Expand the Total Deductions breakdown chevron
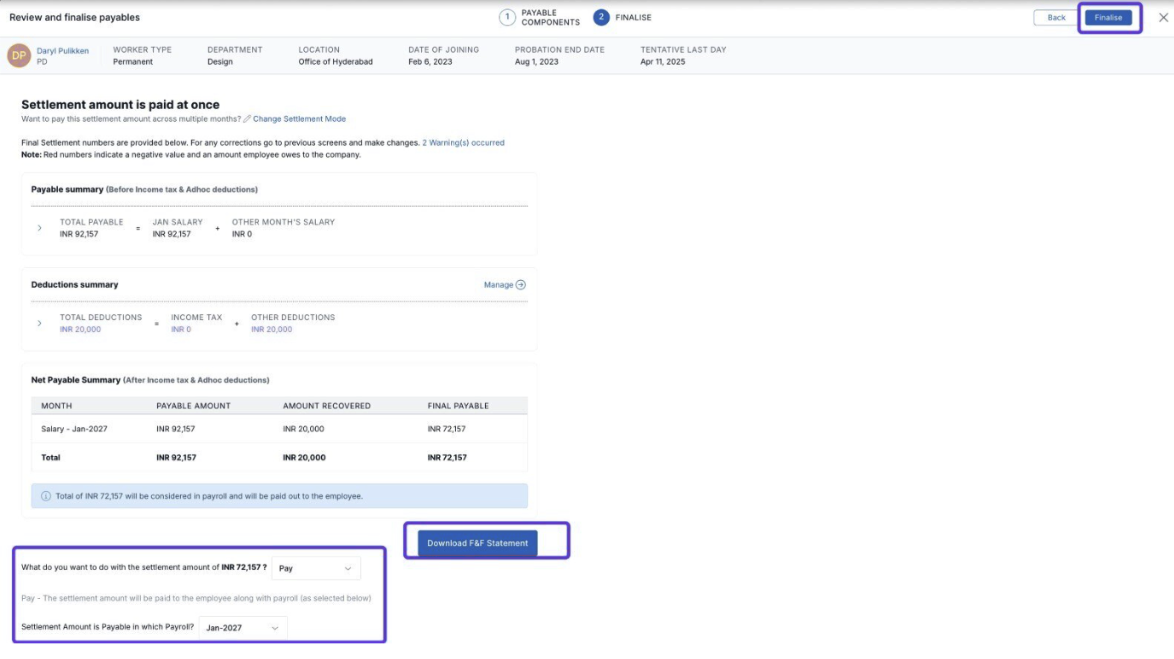Viewport: 1174px width, 659px height. (40, 323)
